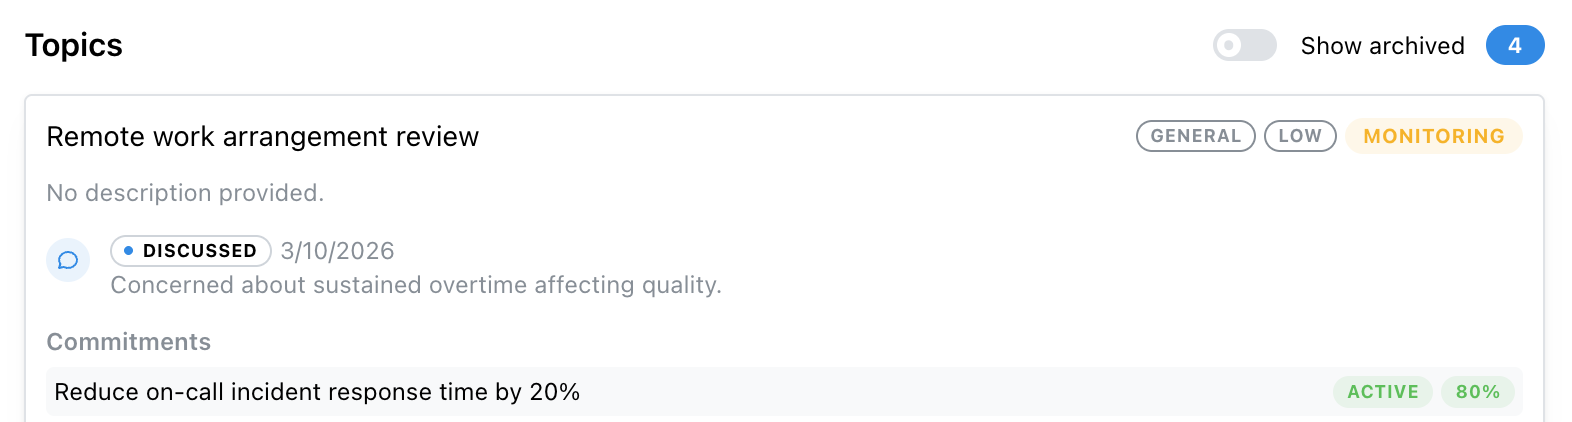Viewport: 1572px width, 422px height.
Task: Click the Topics section heading
Action: pos(74,45)
